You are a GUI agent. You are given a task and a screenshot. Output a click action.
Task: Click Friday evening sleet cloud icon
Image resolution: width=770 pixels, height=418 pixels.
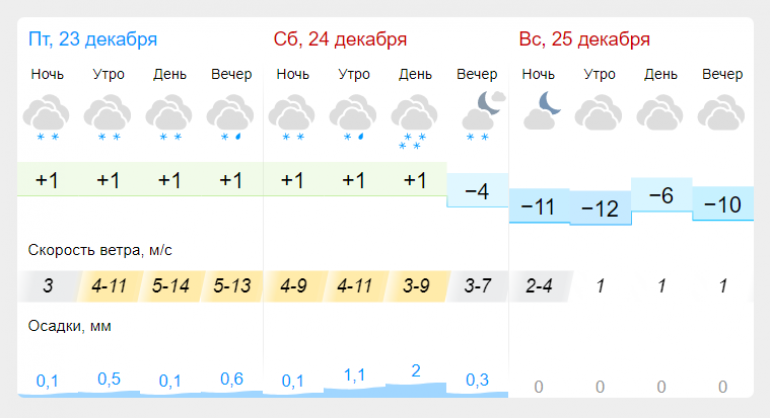click(x=230, y=117)
